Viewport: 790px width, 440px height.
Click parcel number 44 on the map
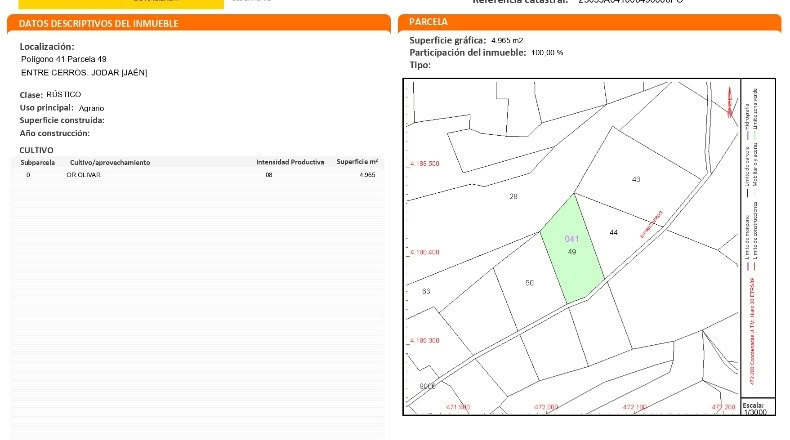(x=613, y=232)
